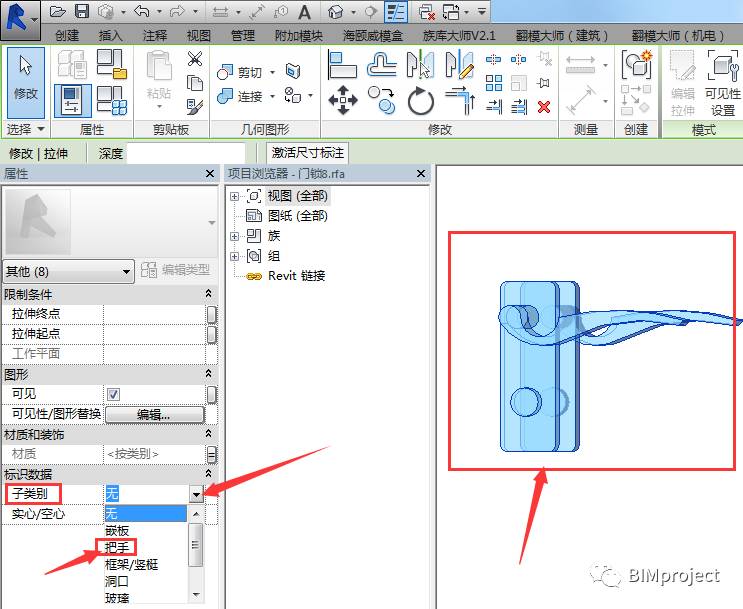Save the family with the disk icon
This screenshot has width=743, height=609.
click(x=82, y=11)
